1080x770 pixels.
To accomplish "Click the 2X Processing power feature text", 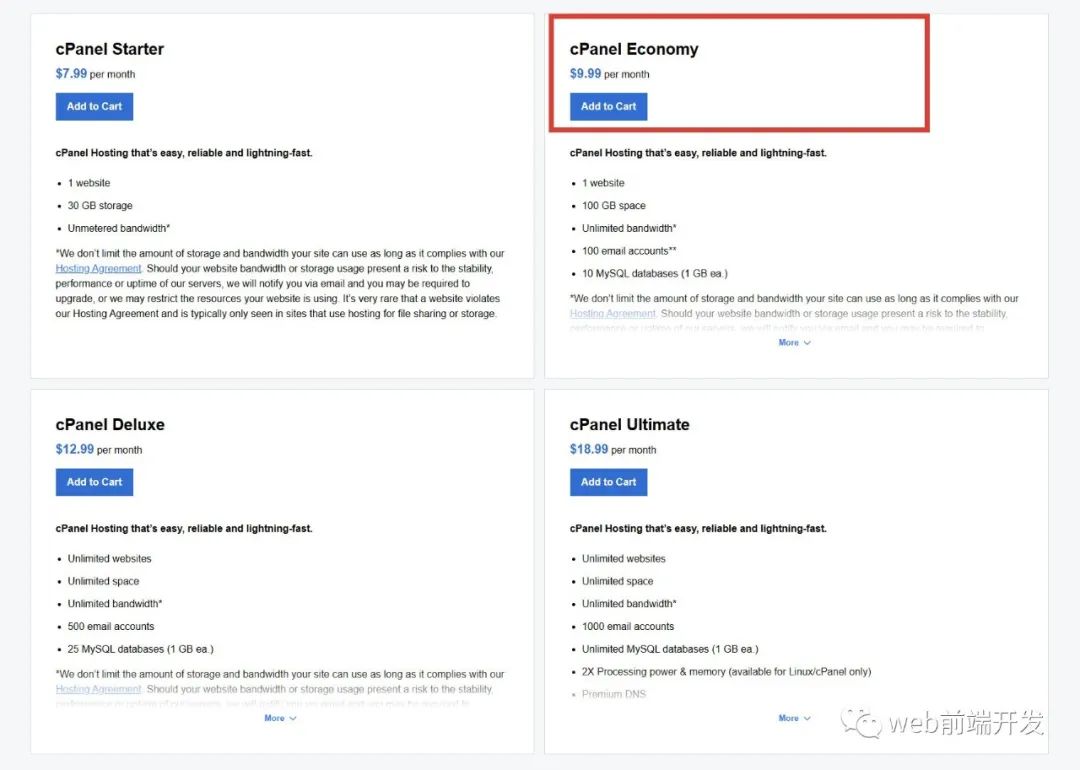I will click(726, 672).
